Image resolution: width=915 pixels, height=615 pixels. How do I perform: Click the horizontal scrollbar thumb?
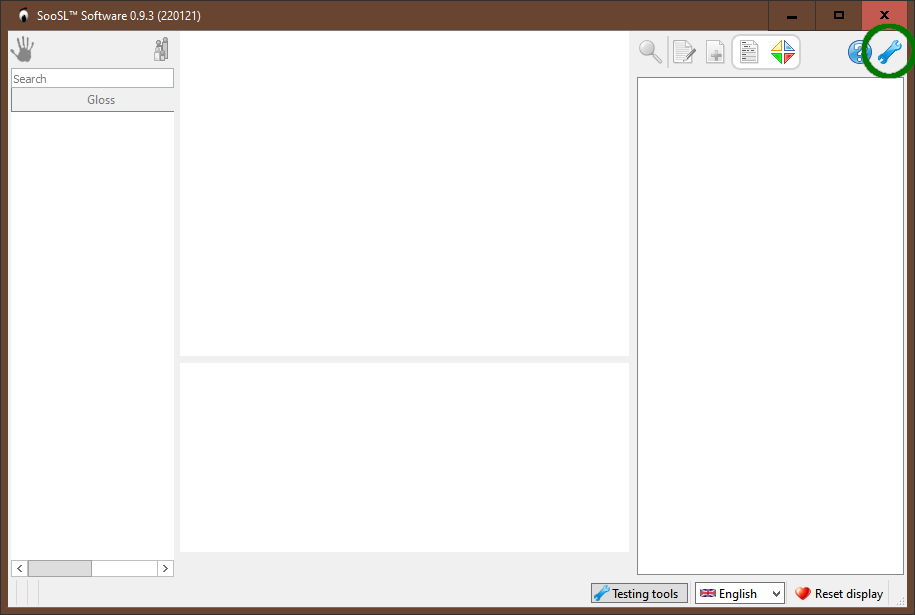(60, 568)
